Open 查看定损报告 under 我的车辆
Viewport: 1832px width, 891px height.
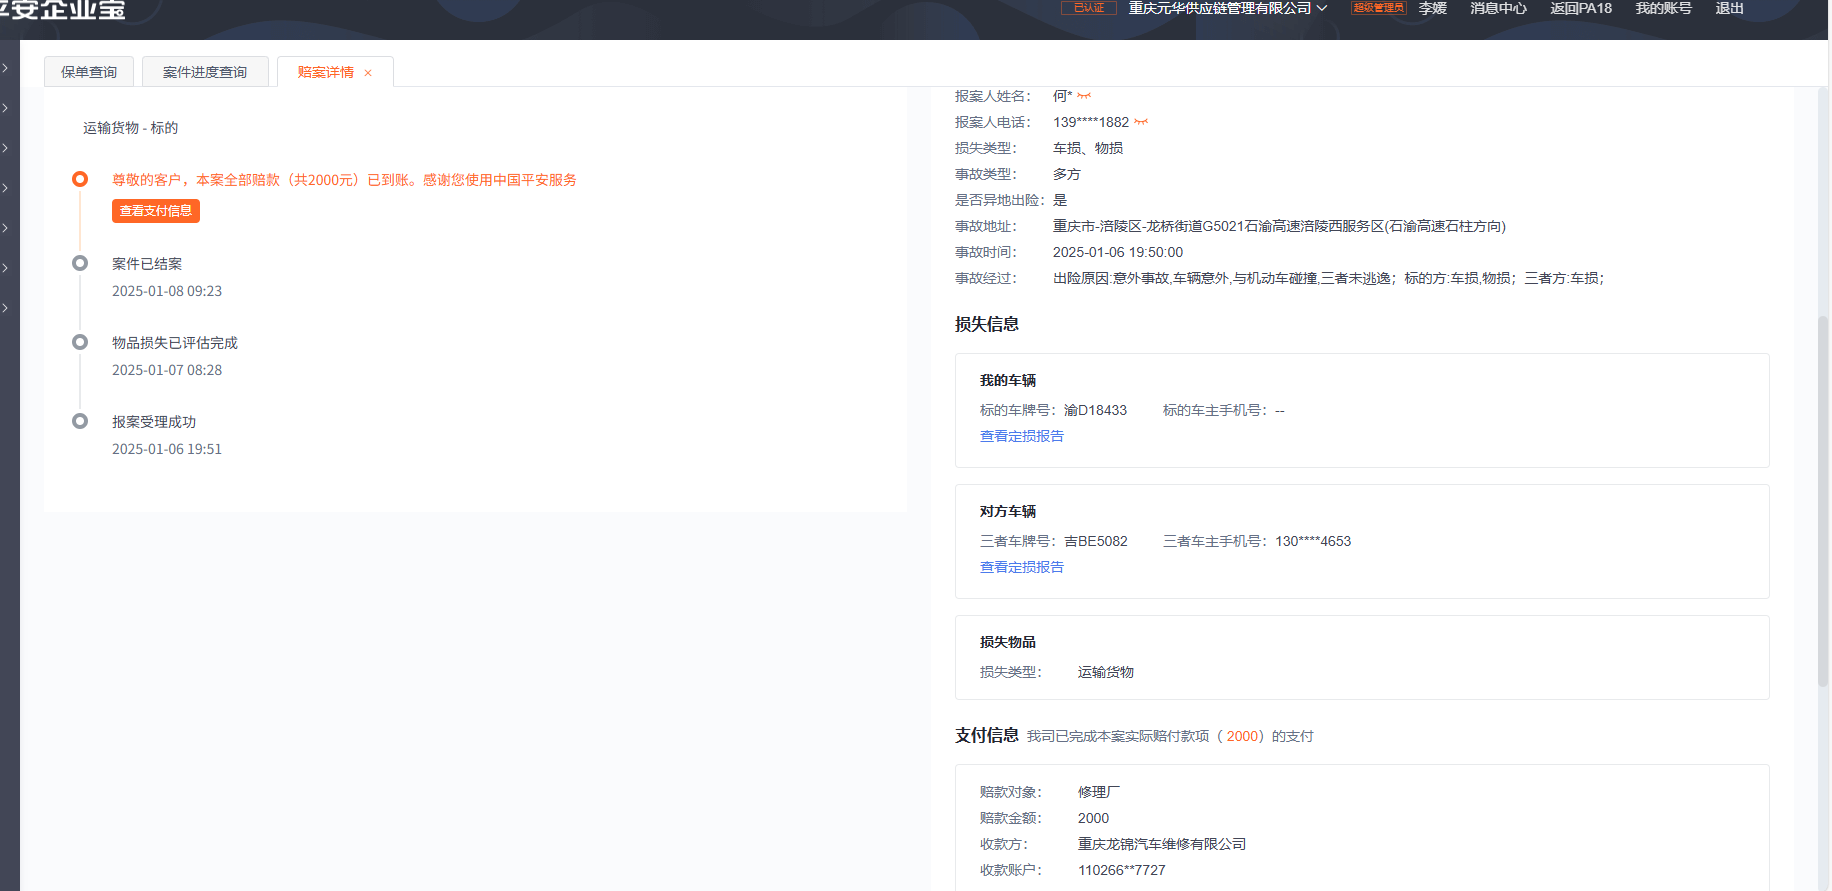tap(1021, 436)
